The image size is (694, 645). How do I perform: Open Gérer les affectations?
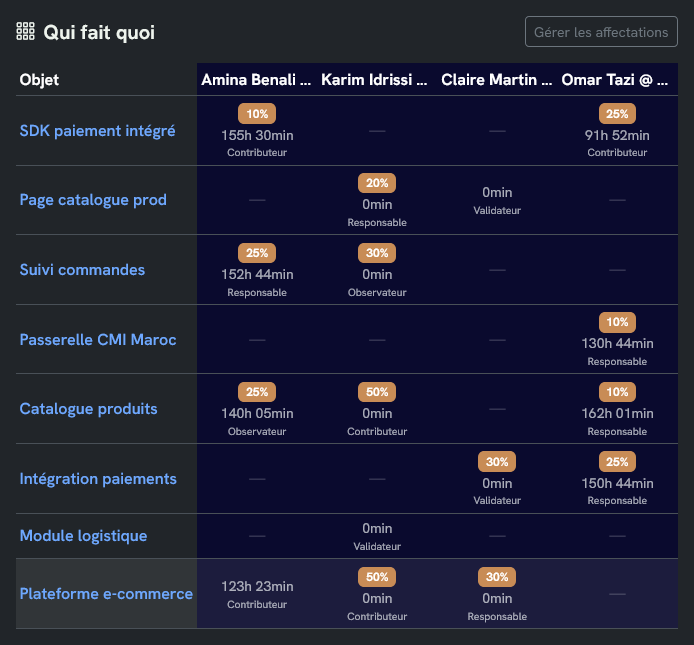(x=601, y=32)
